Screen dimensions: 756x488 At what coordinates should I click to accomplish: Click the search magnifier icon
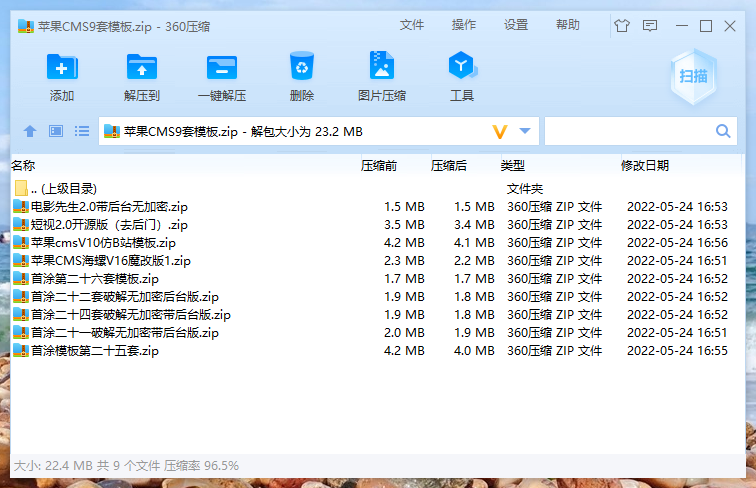723,131
